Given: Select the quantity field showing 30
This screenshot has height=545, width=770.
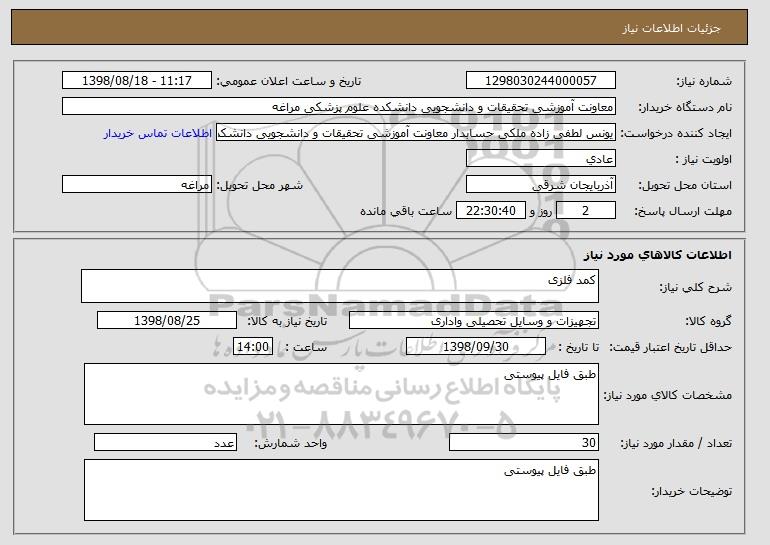Looking at the screenshot, I should (524, 442).
